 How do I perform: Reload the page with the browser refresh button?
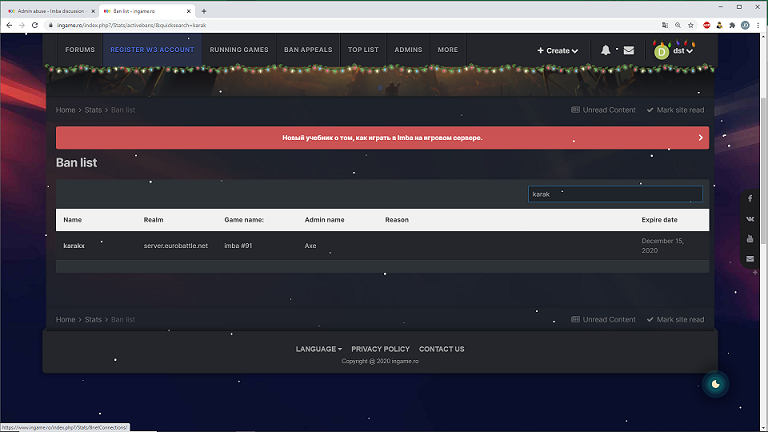click(34, 24)
